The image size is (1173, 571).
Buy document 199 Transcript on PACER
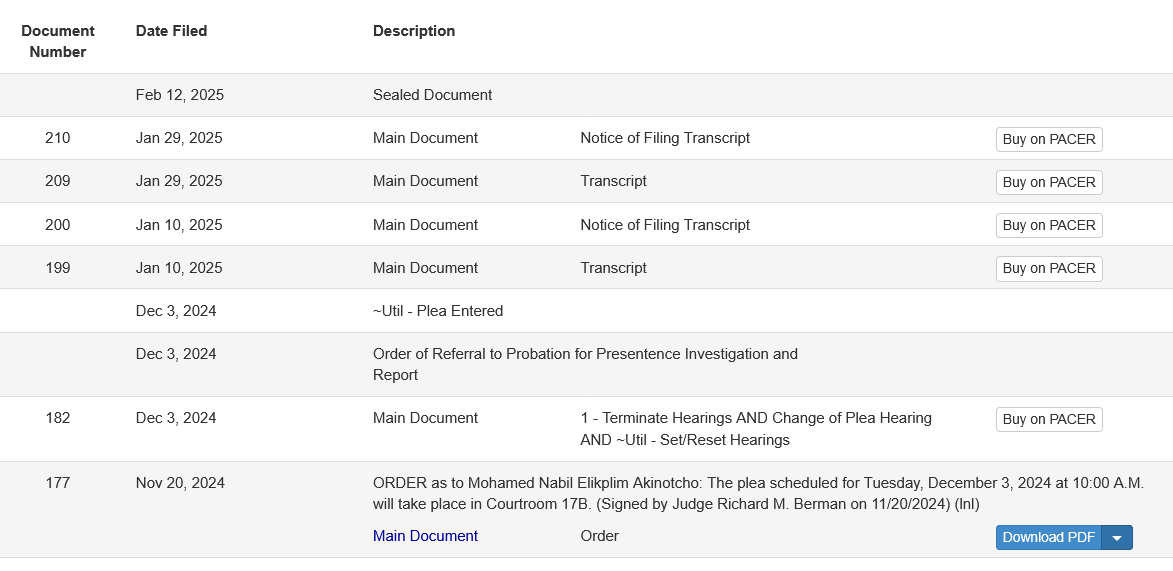pyautogui.click(x=1049, y=269)
